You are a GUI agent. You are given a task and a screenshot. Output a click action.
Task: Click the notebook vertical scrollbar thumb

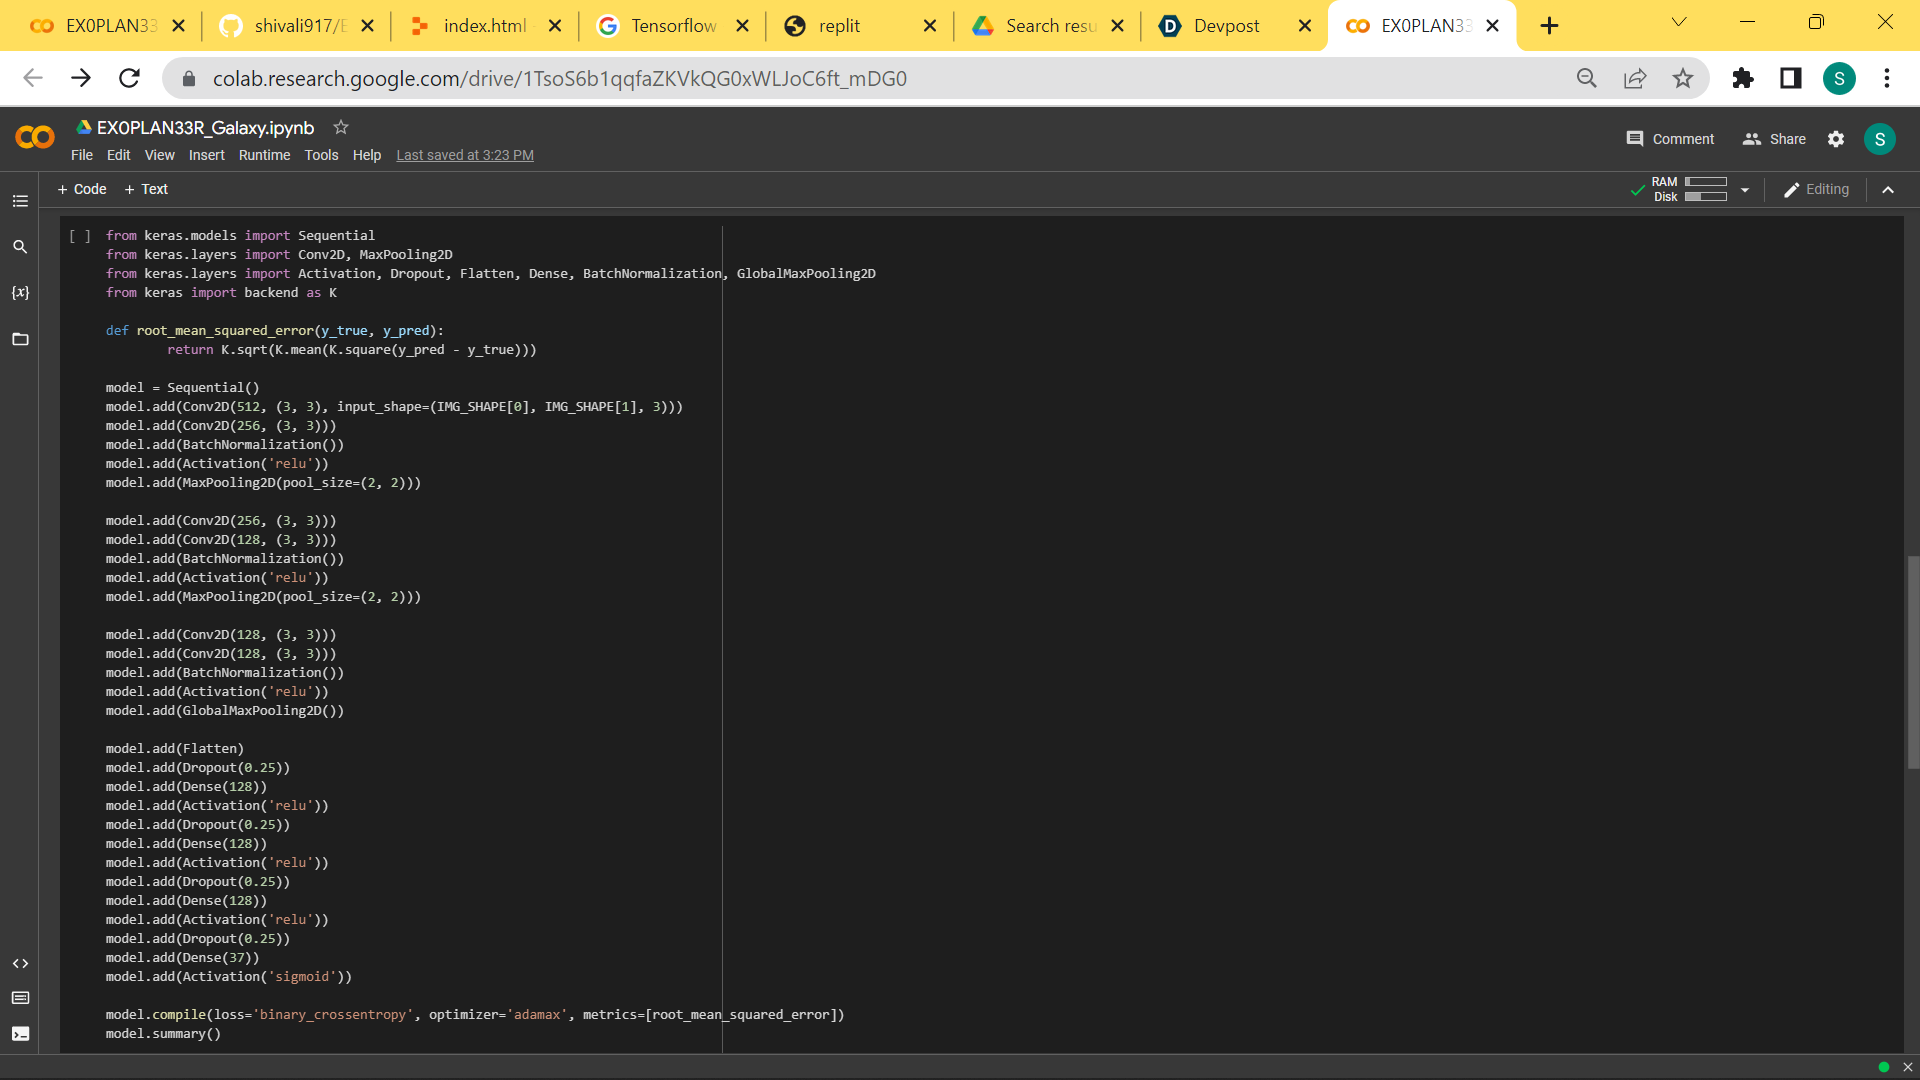point(1912,661)
